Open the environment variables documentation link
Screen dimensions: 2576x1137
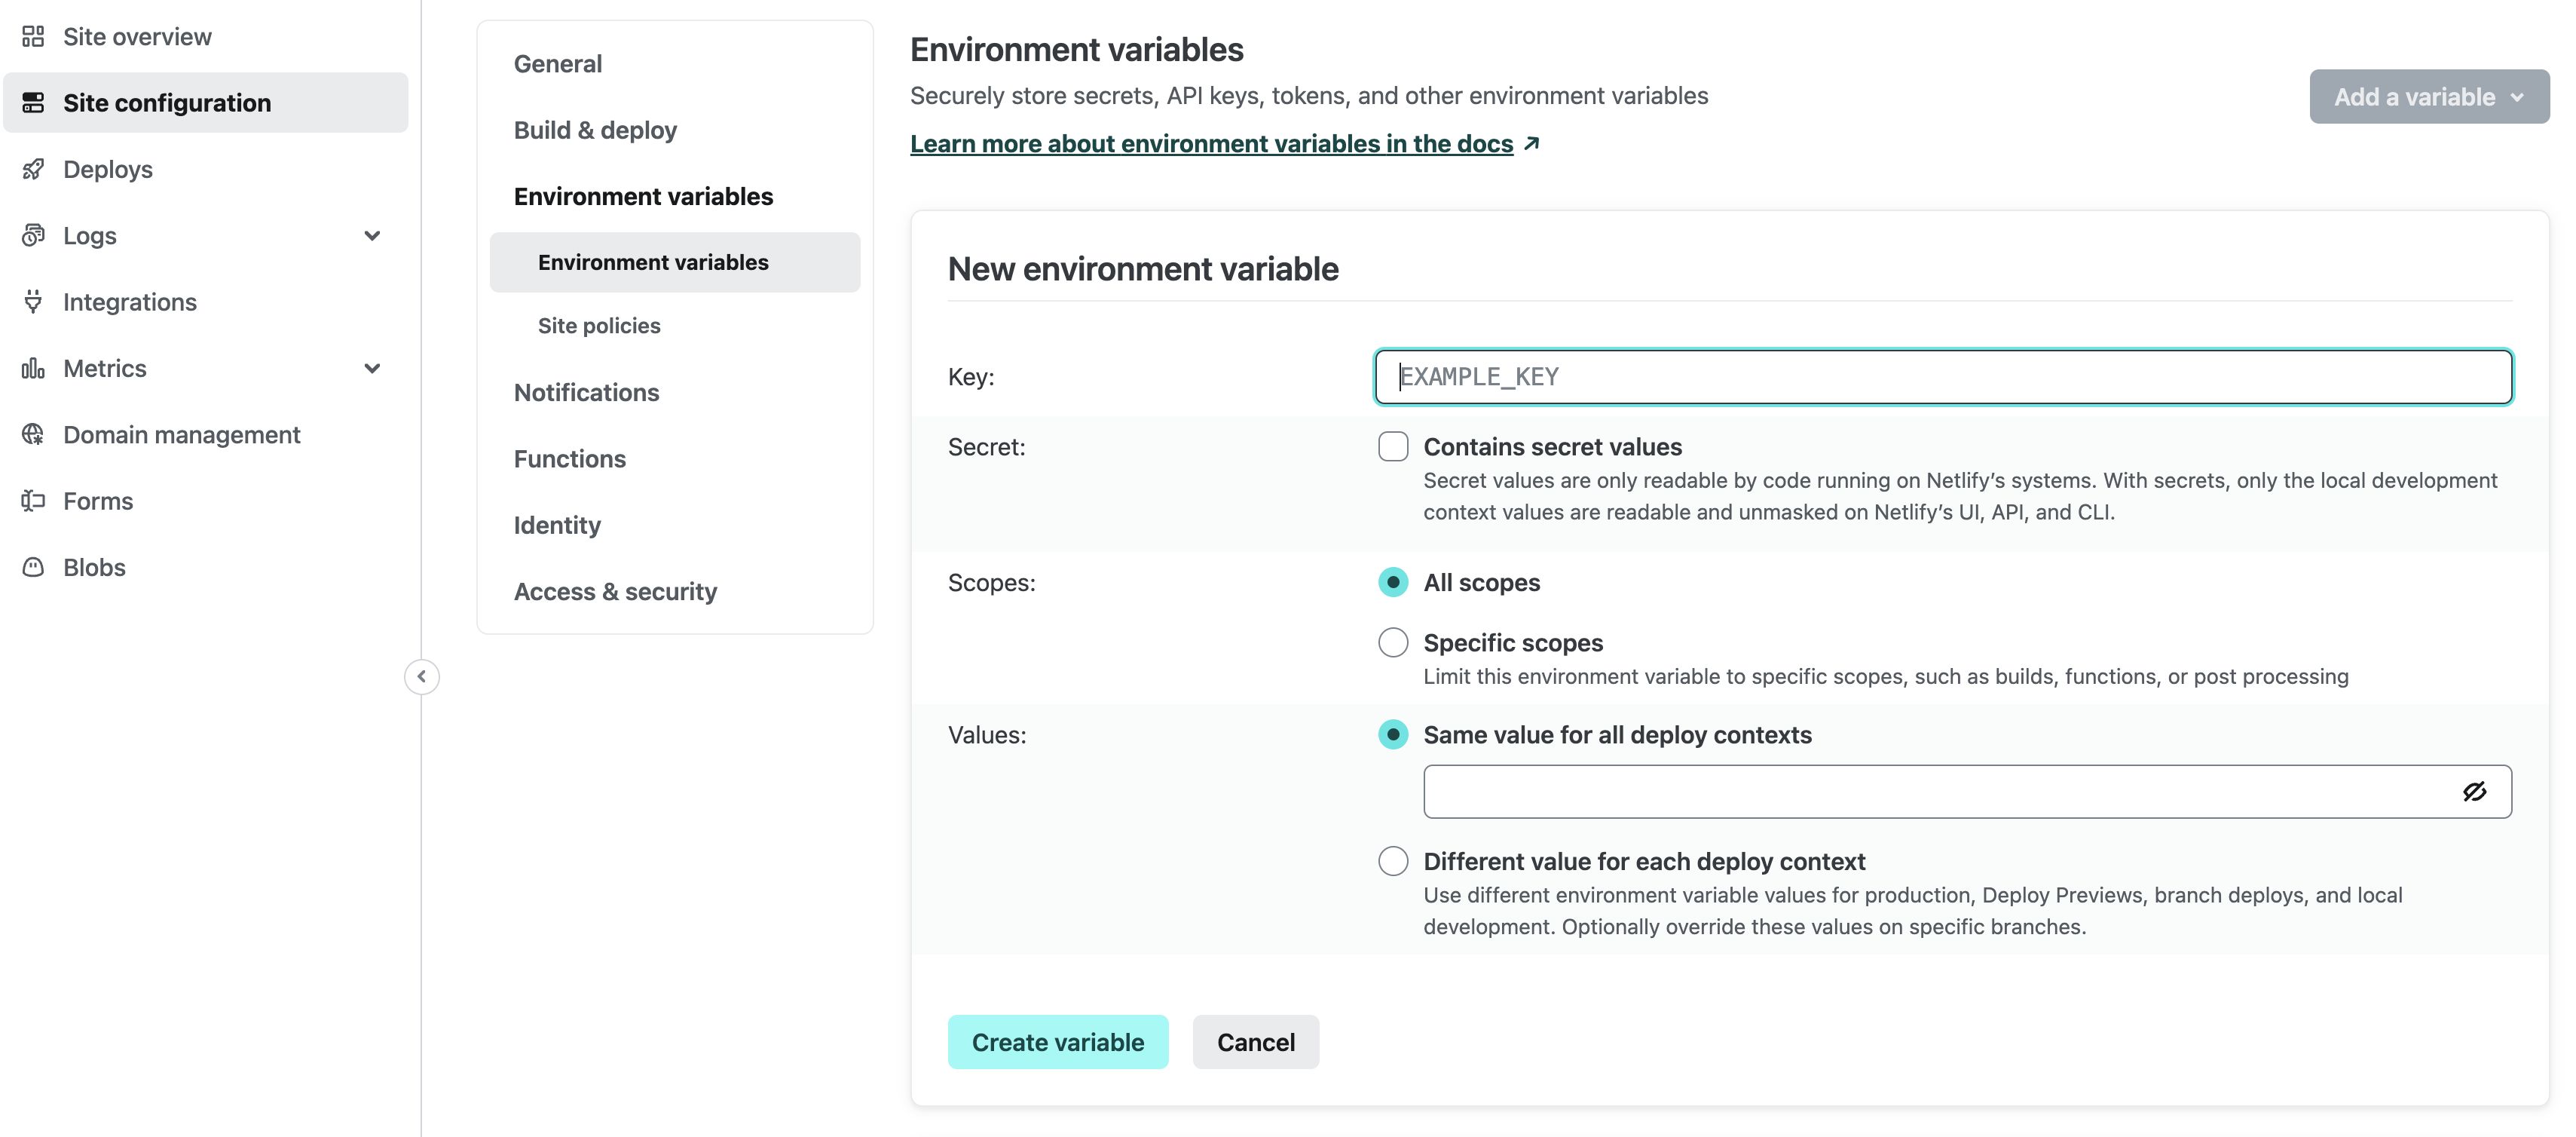pyautogui.click(x=1211, y=143)
